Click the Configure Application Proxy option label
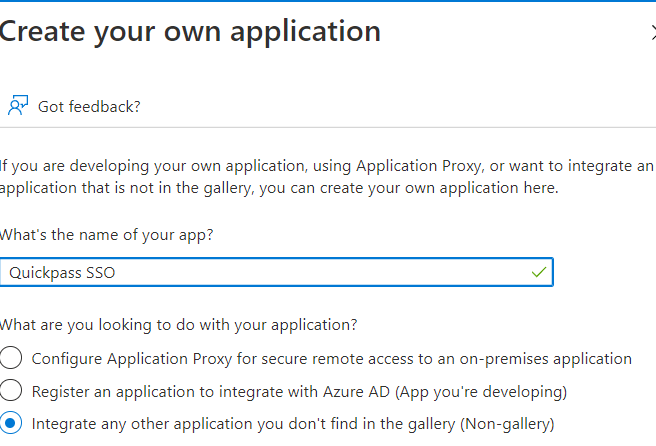The image size is (656, 446). [332, 359]
